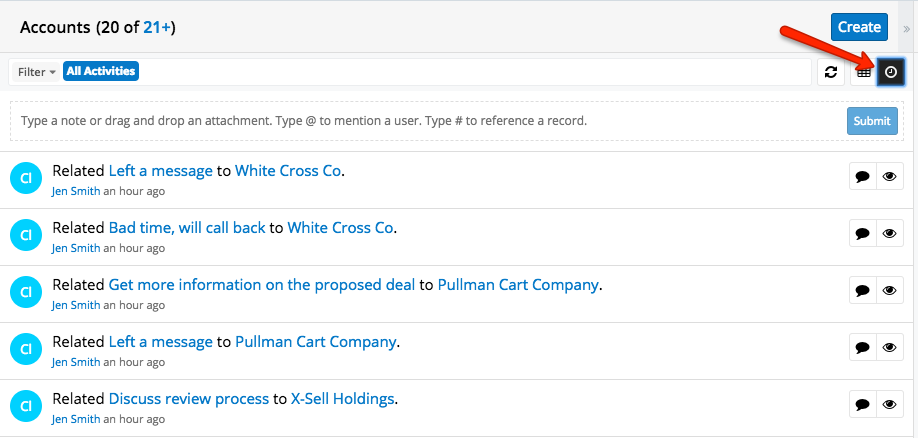Select the activity stream clock icon
Screen dimensions: 918x438
click(890, 72)
